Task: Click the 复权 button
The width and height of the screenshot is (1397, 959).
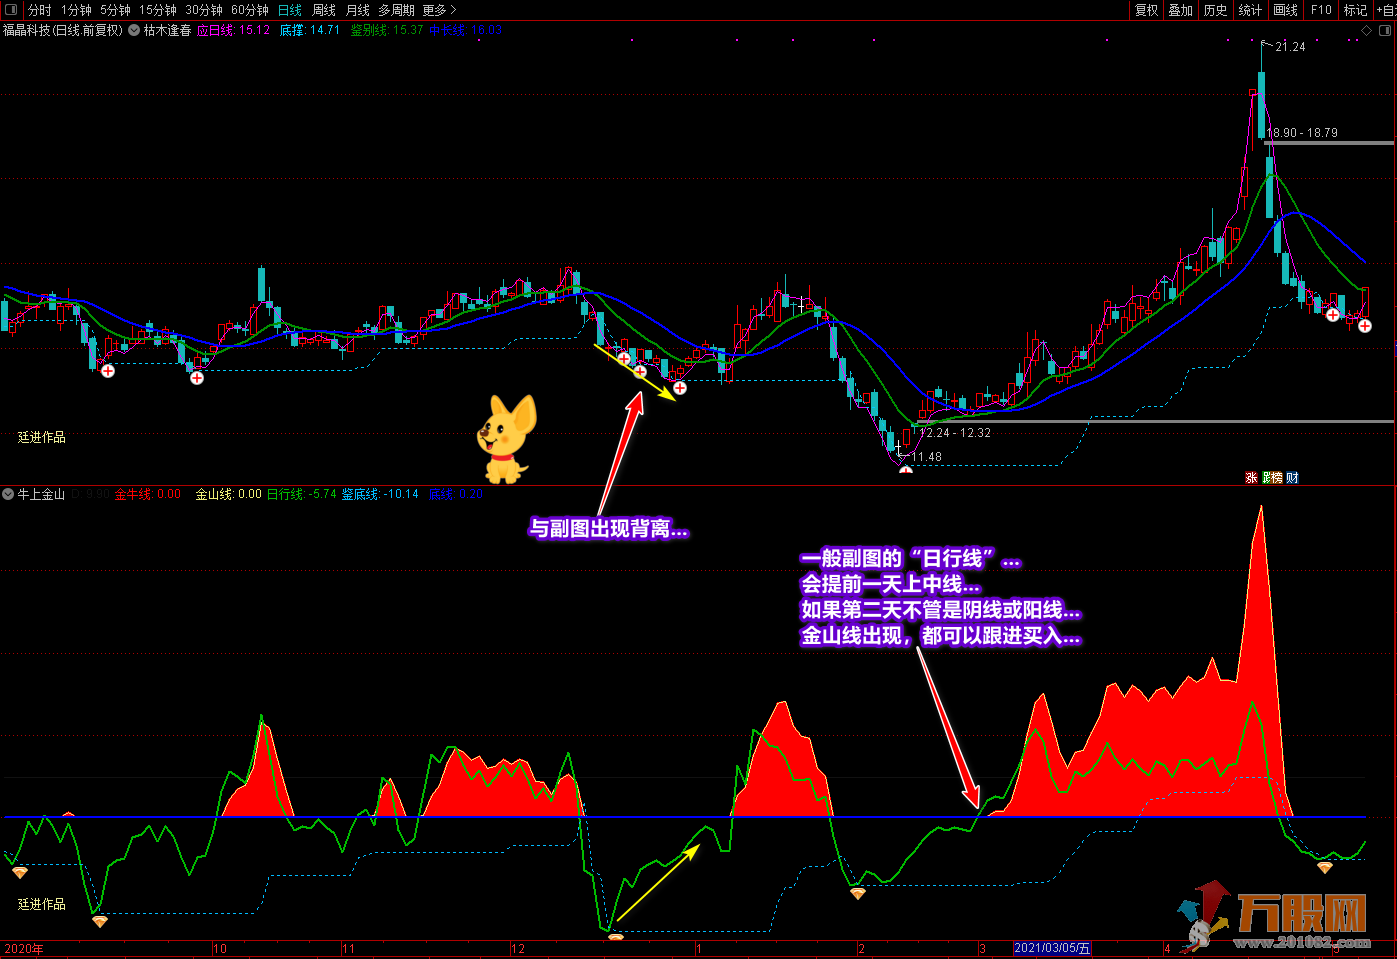Action: [1146, 10]
